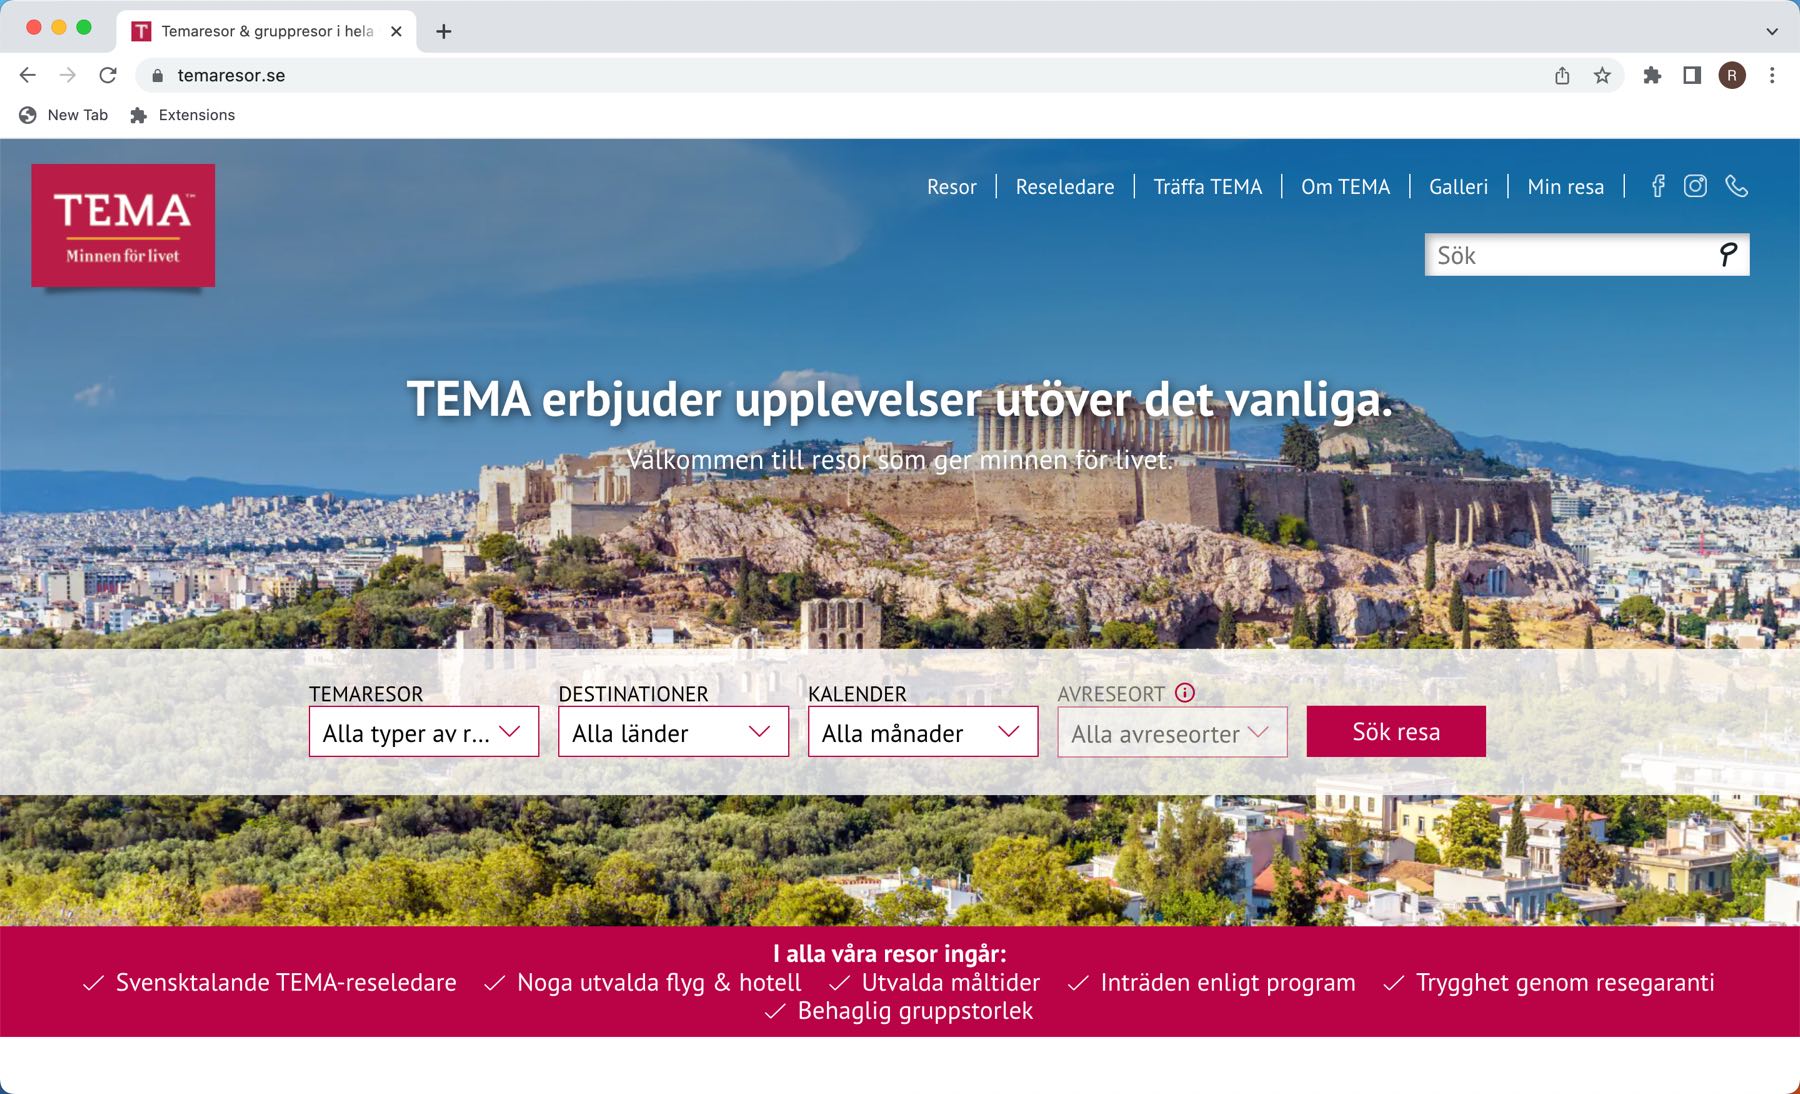The height and width of the screenshot is (1094, 1800).
Task: Click the TEMA logo
Action: (x=123, y=225)
